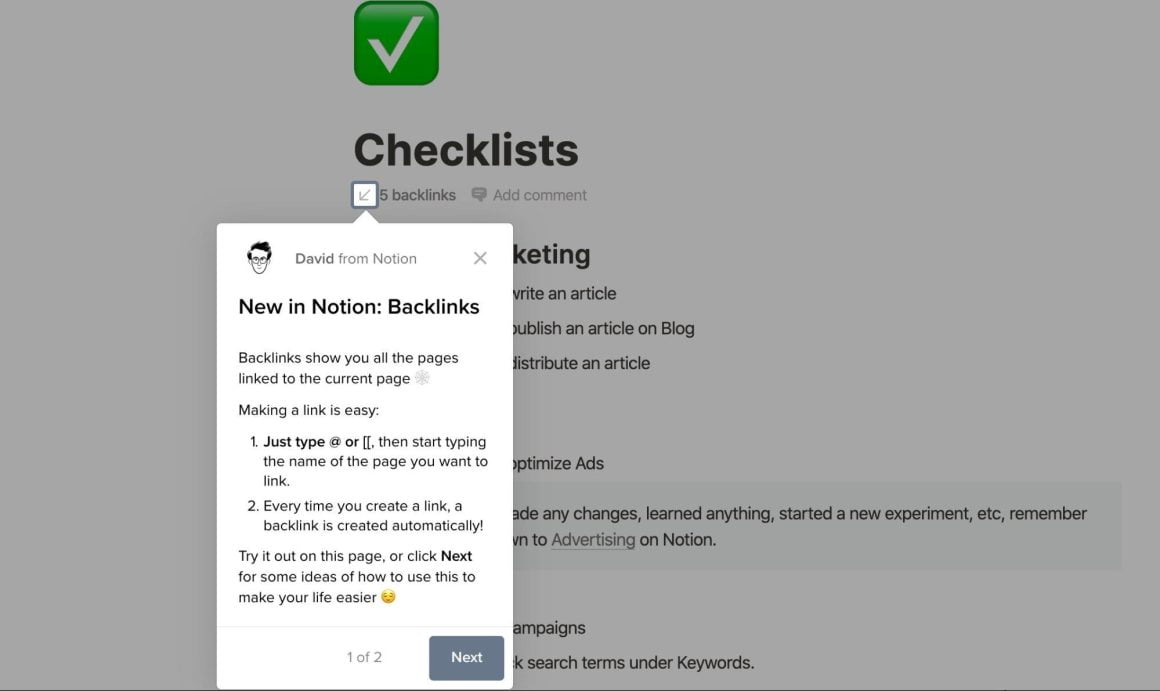This screenshot has height=691, width=1160.
Task: Click David's avatar in the popup header
Action: 259,257
